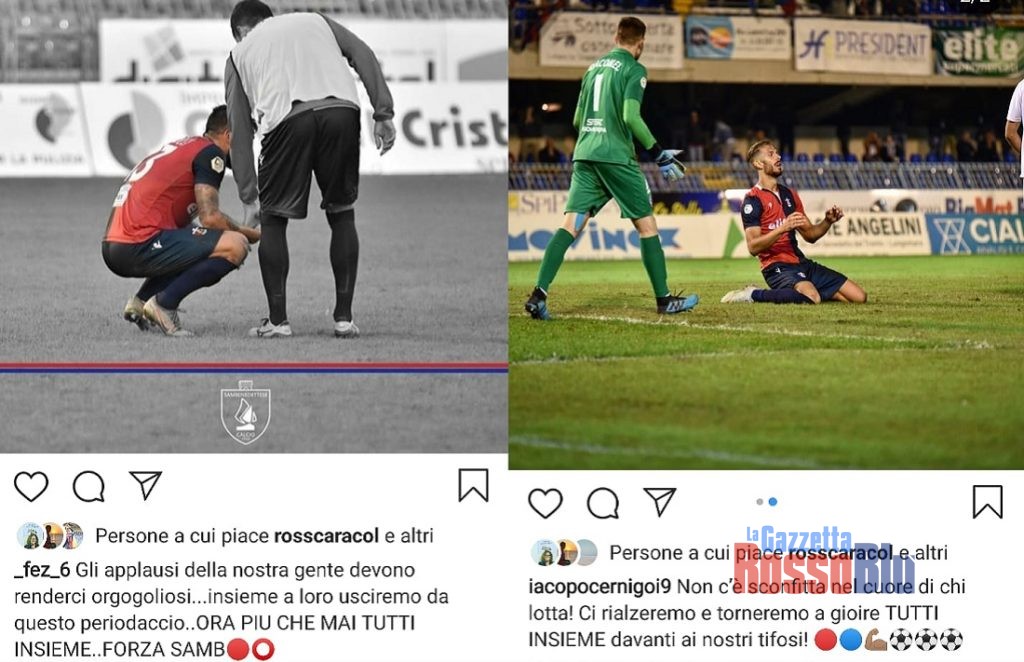Like the iacopocernigoi9 post with heart icon
The height and width of the screenshot is (662, 1024).
[x=545, y=503]
